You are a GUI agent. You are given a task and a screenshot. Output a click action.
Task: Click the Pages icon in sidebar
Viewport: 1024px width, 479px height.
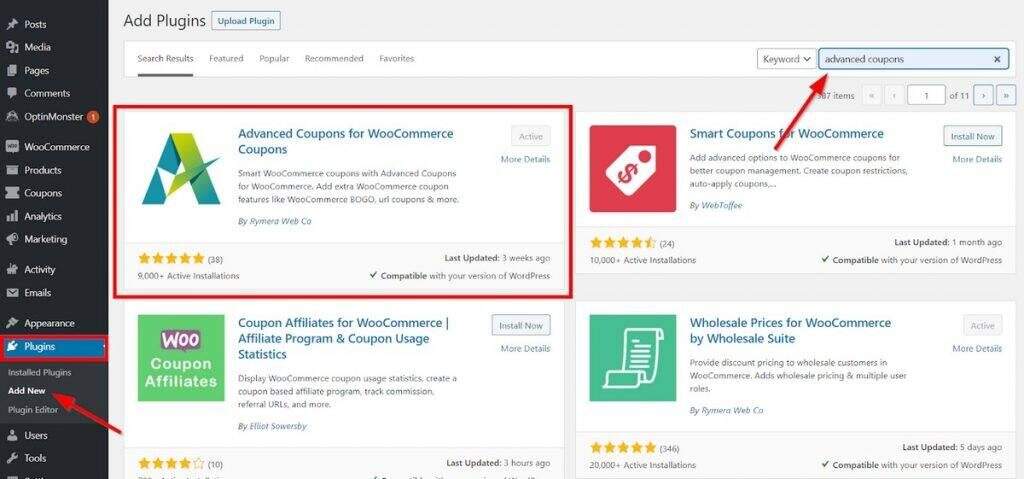coord(12,71)
